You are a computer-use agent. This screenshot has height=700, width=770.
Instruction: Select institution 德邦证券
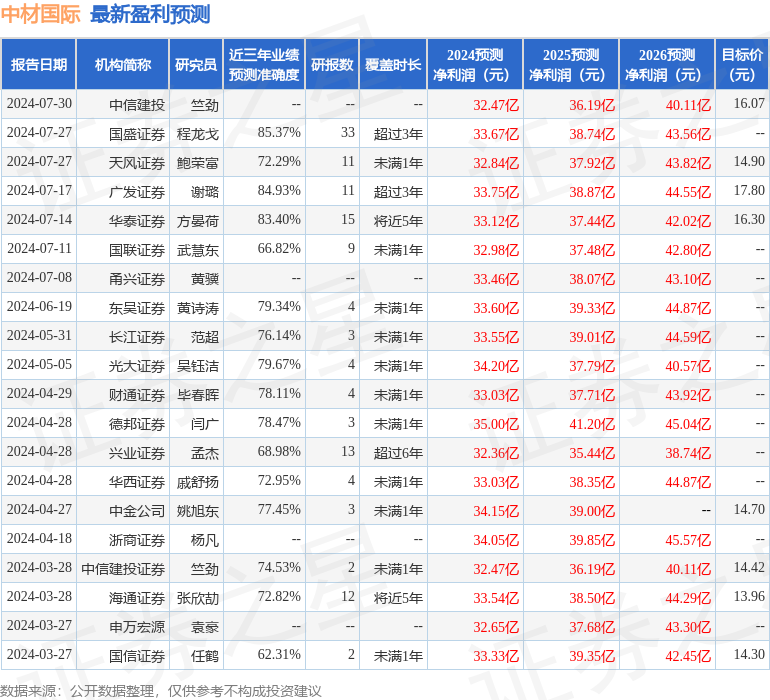tap(137, 423)
